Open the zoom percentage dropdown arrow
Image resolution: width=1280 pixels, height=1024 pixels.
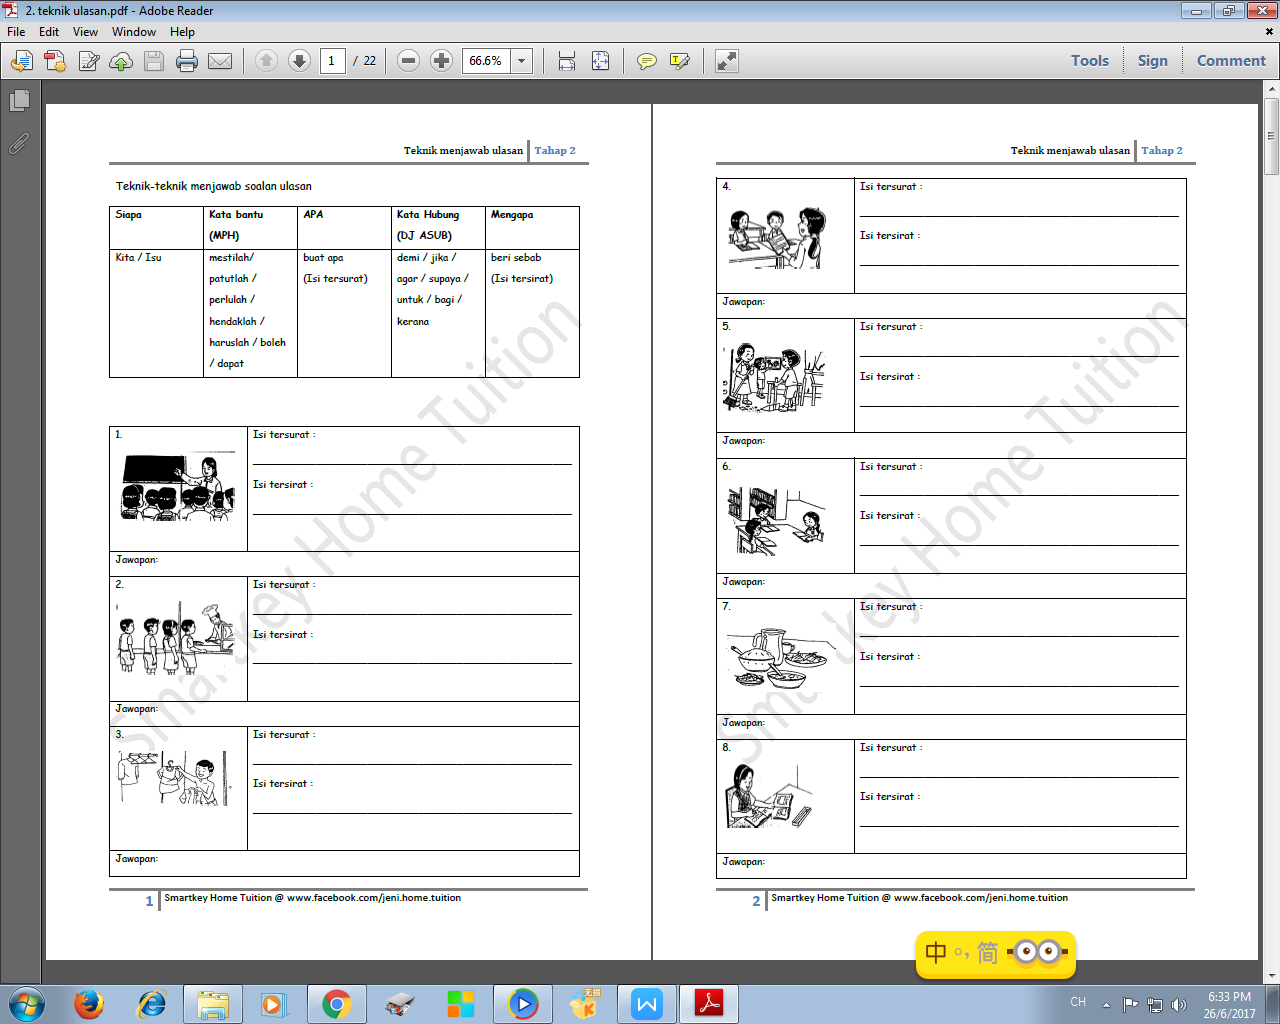coord(521,61)
